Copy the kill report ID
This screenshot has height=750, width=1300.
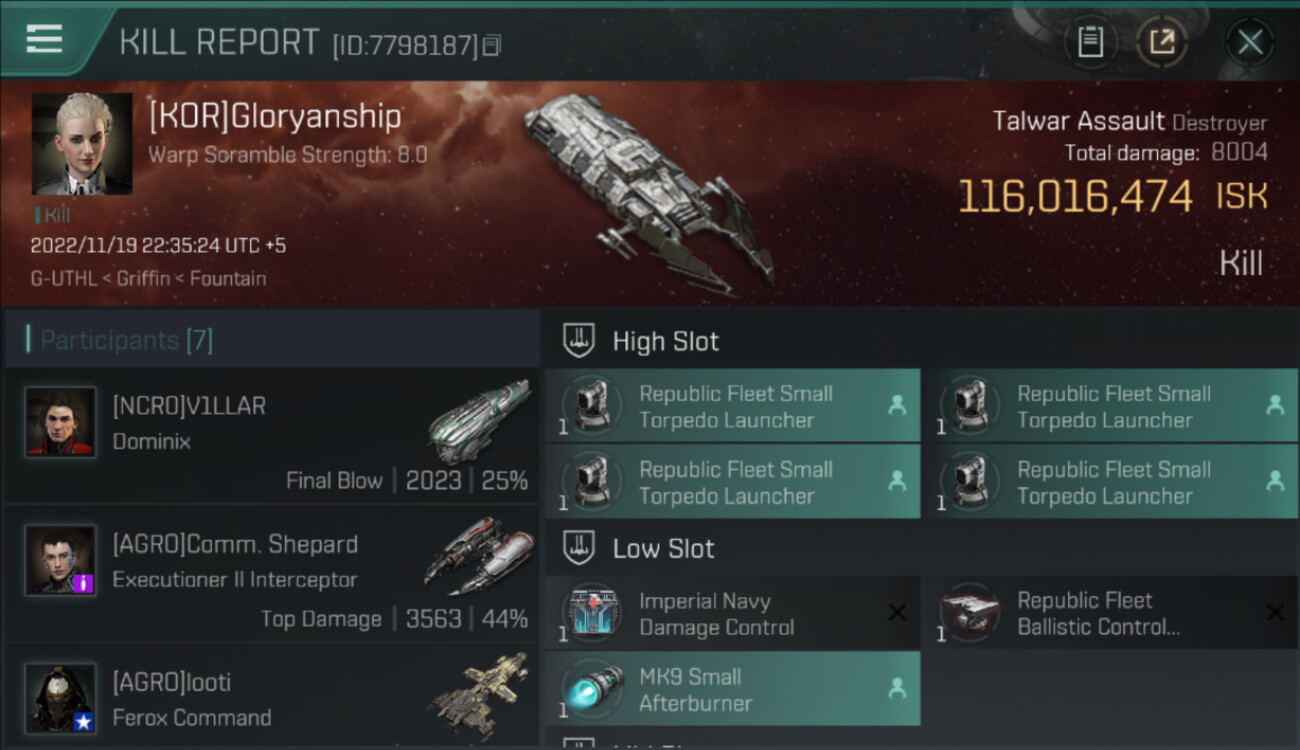click(491, 45)
